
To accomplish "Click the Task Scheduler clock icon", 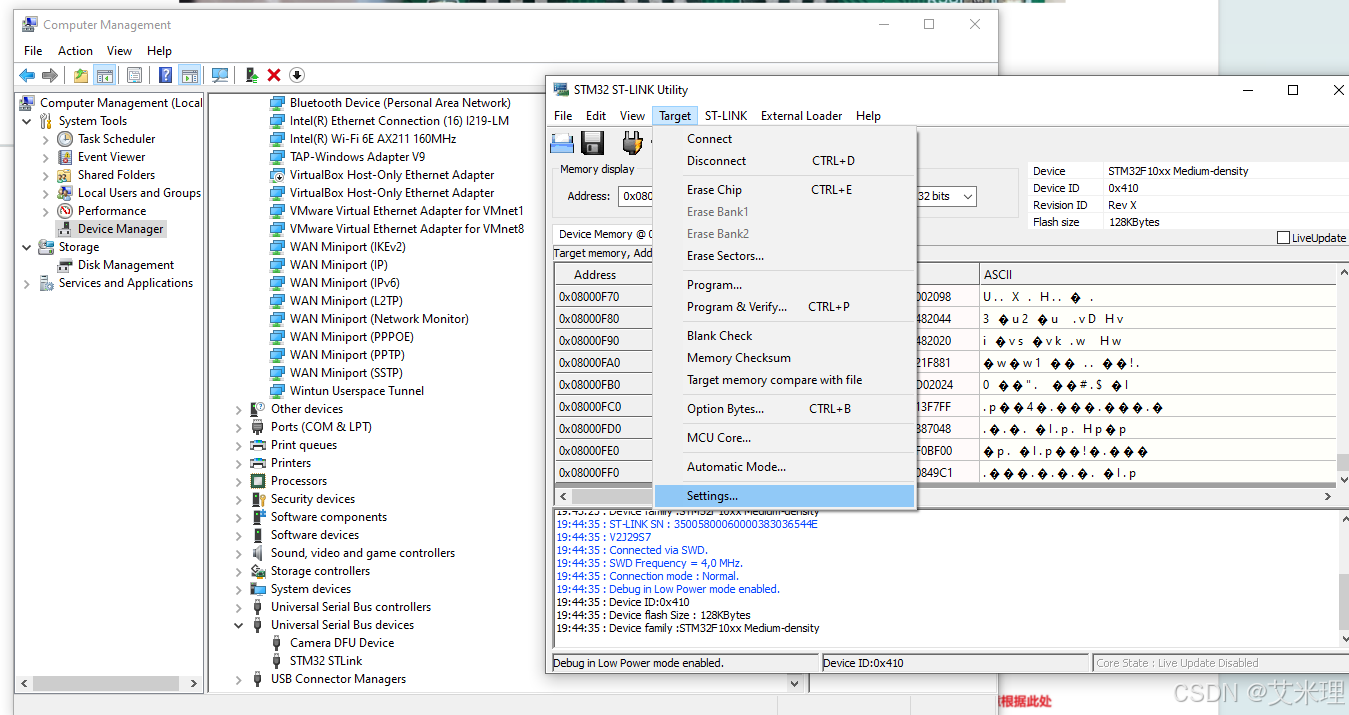I will [65, 139].
